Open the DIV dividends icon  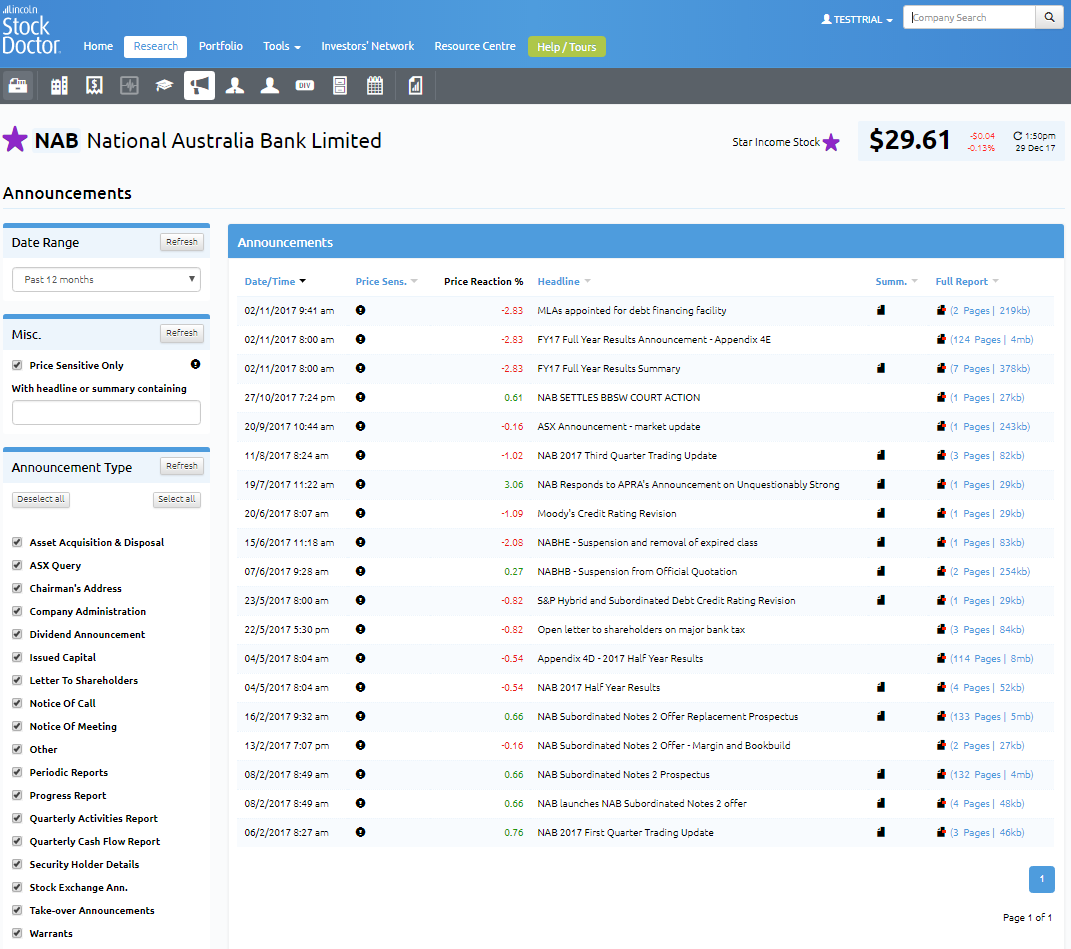(305, 85)
